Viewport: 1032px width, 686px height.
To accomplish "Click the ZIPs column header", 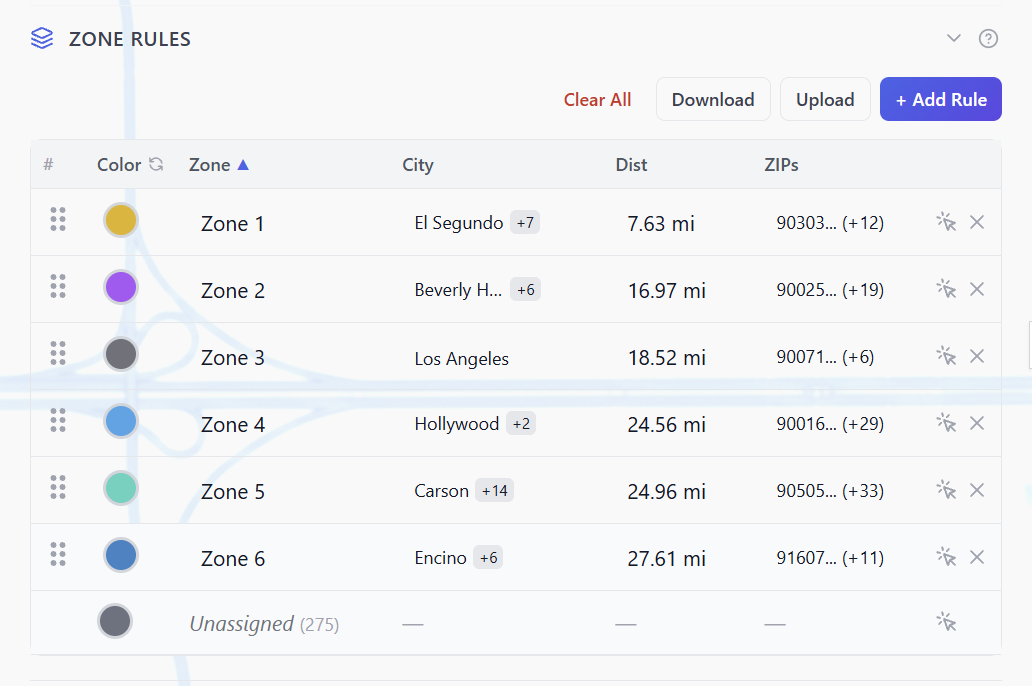I will point(781,165).
